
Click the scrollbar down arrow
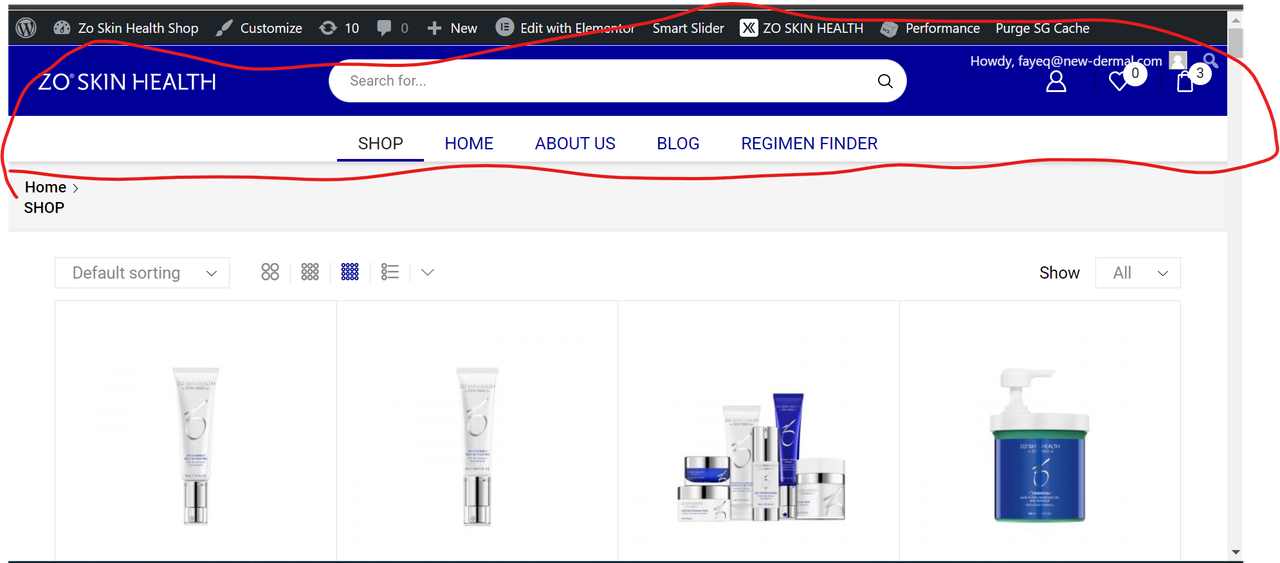click(1236, 551)
